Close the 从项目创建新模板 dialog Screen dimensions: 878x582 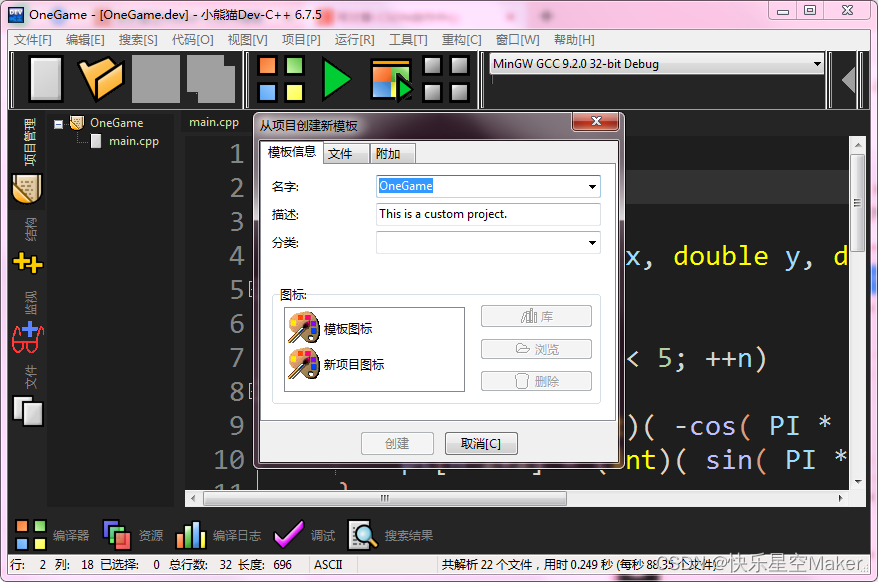(596, 121)
